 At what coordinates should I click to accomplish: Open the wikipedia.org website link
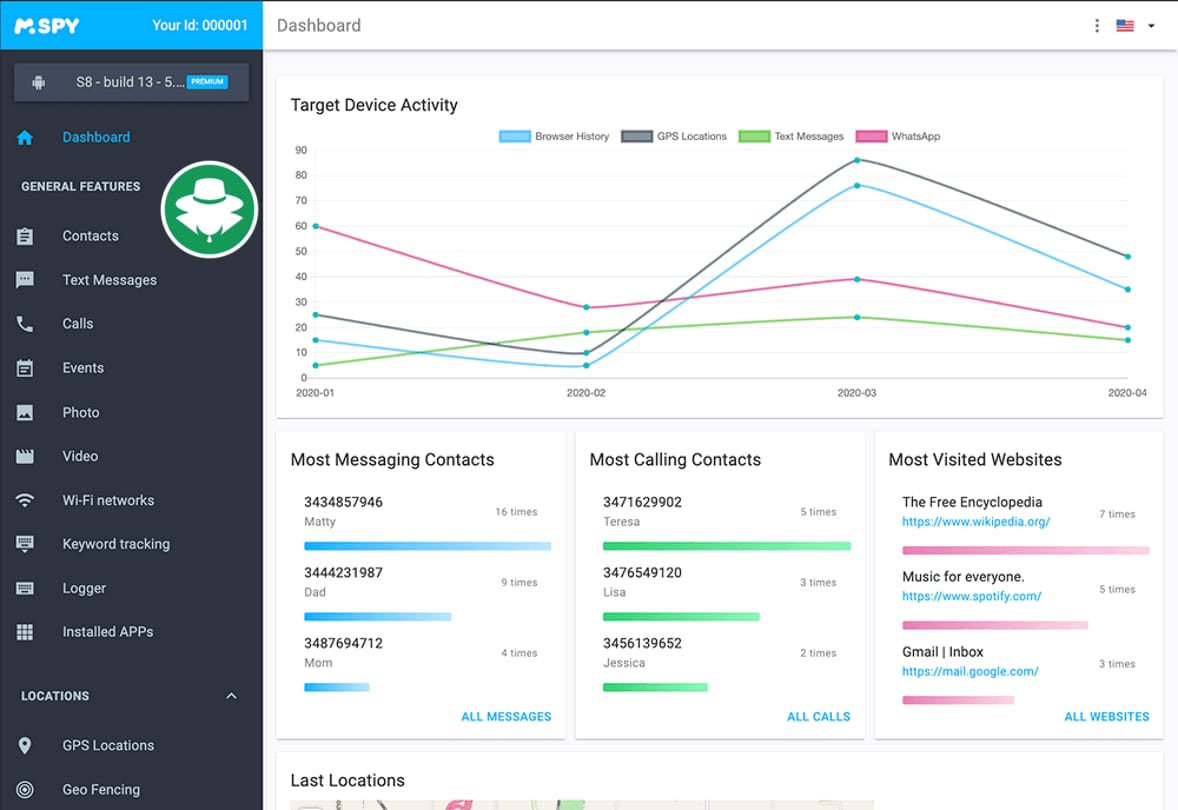tap(975, 521)
